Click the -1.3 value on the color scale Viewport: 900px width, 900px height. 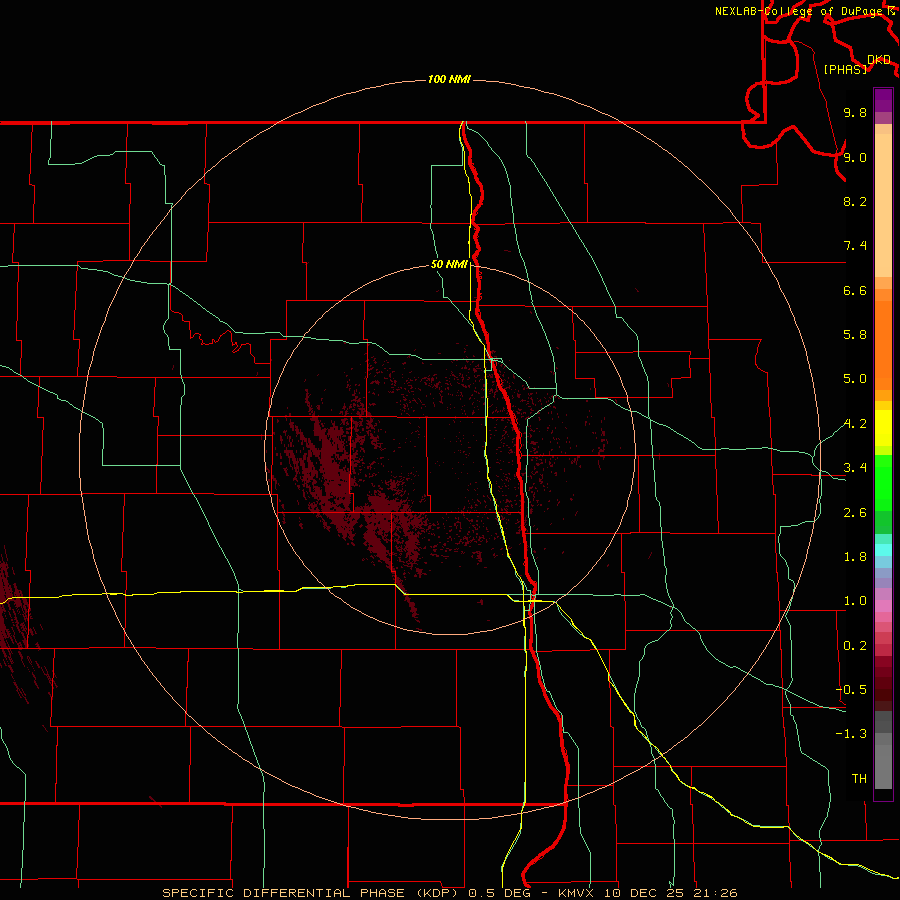click(x=851, y=734)
